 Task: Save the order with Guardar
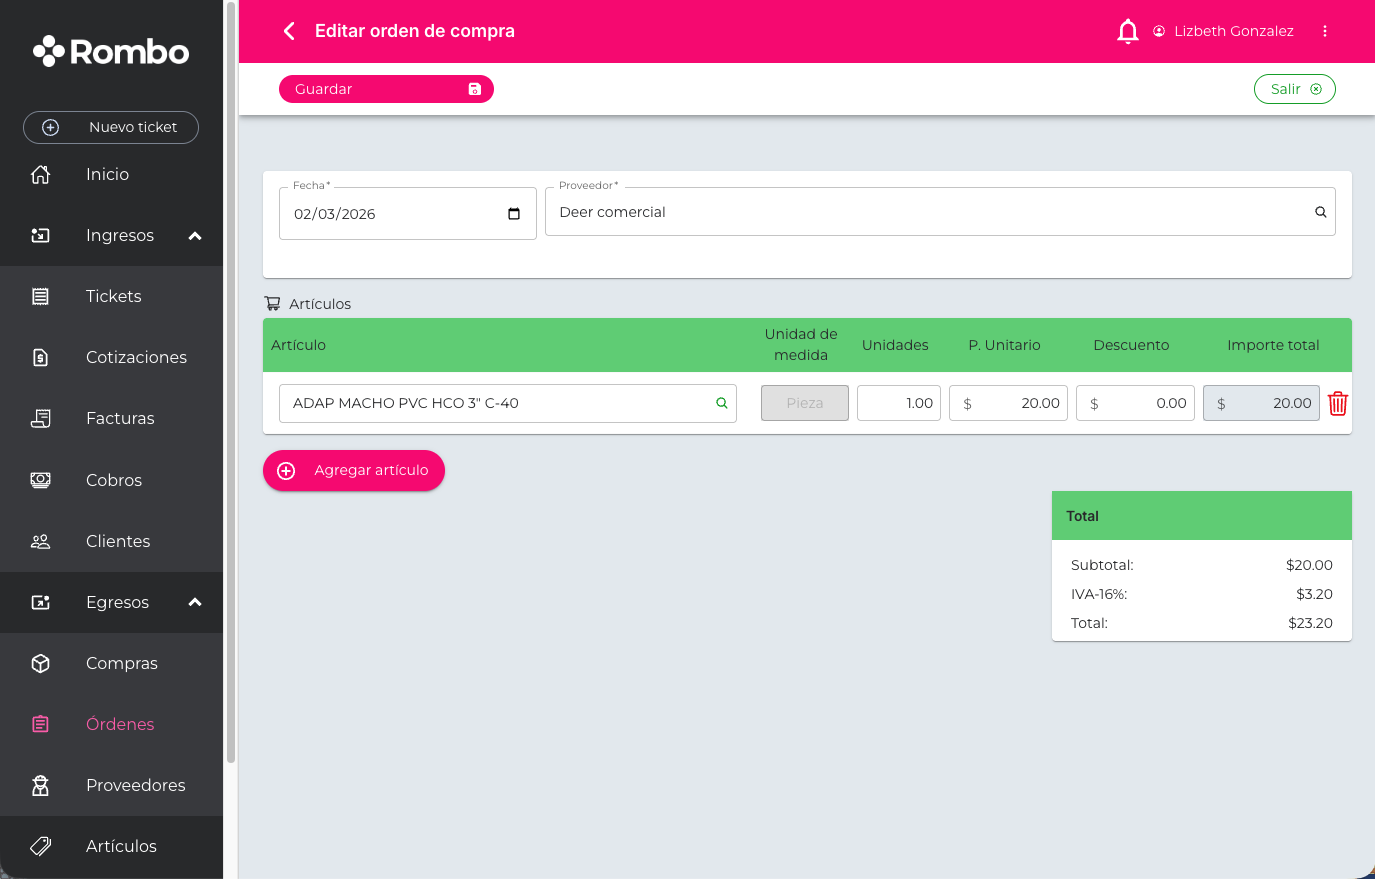386,89
